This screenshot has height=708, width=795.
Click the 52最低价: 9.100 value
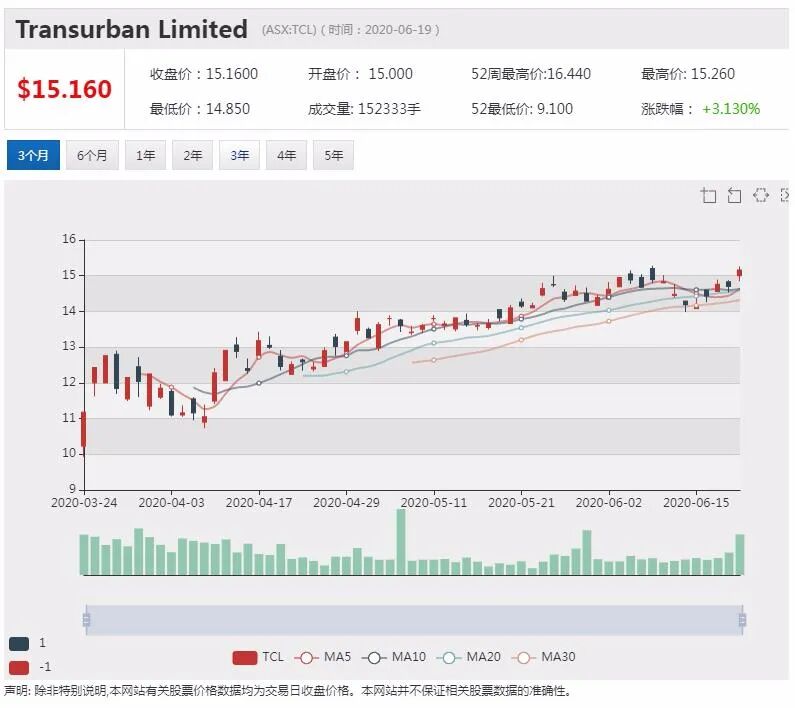tap(522, 109)
